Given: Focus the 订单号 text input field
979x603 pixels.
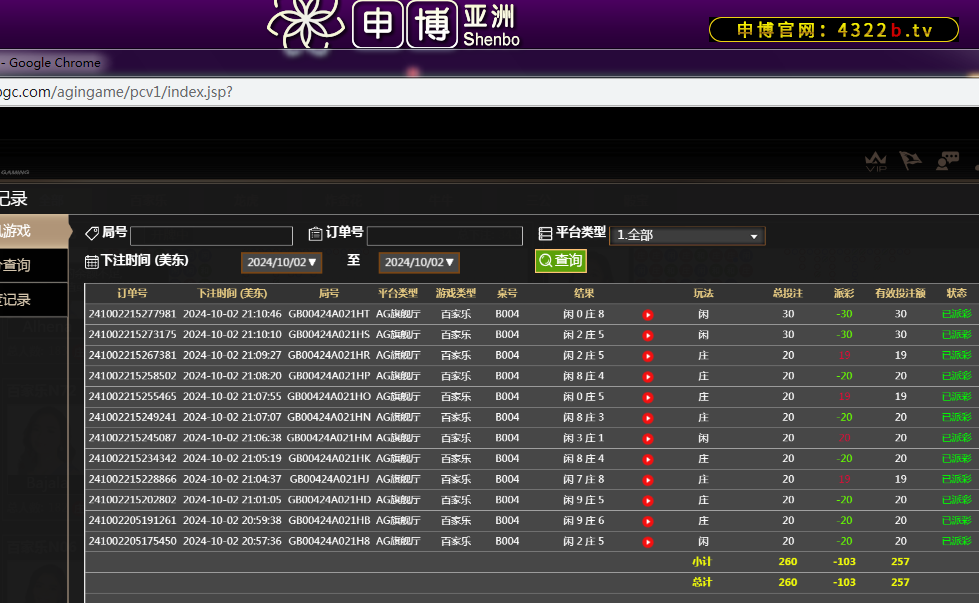Looking at the screenshot, I should pyautogui.click(x=444, y=236).
